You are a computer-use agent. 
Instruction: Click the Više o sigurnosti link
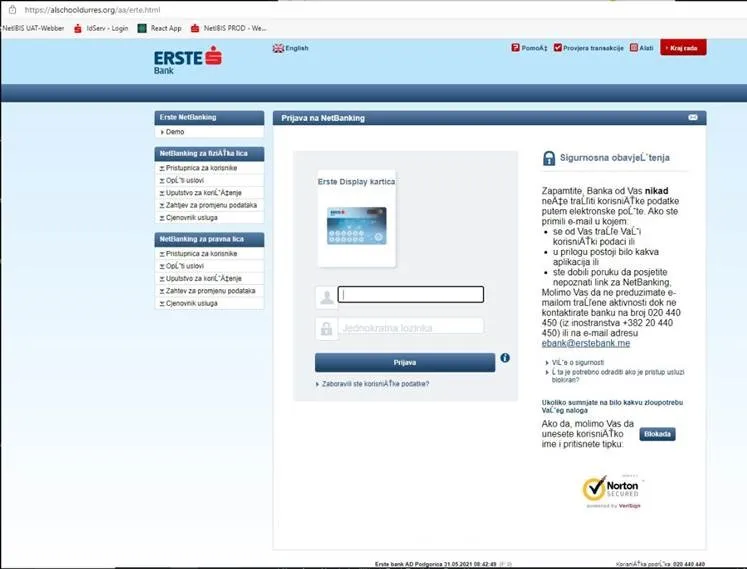pyautogui.click(x=577, y=363)
